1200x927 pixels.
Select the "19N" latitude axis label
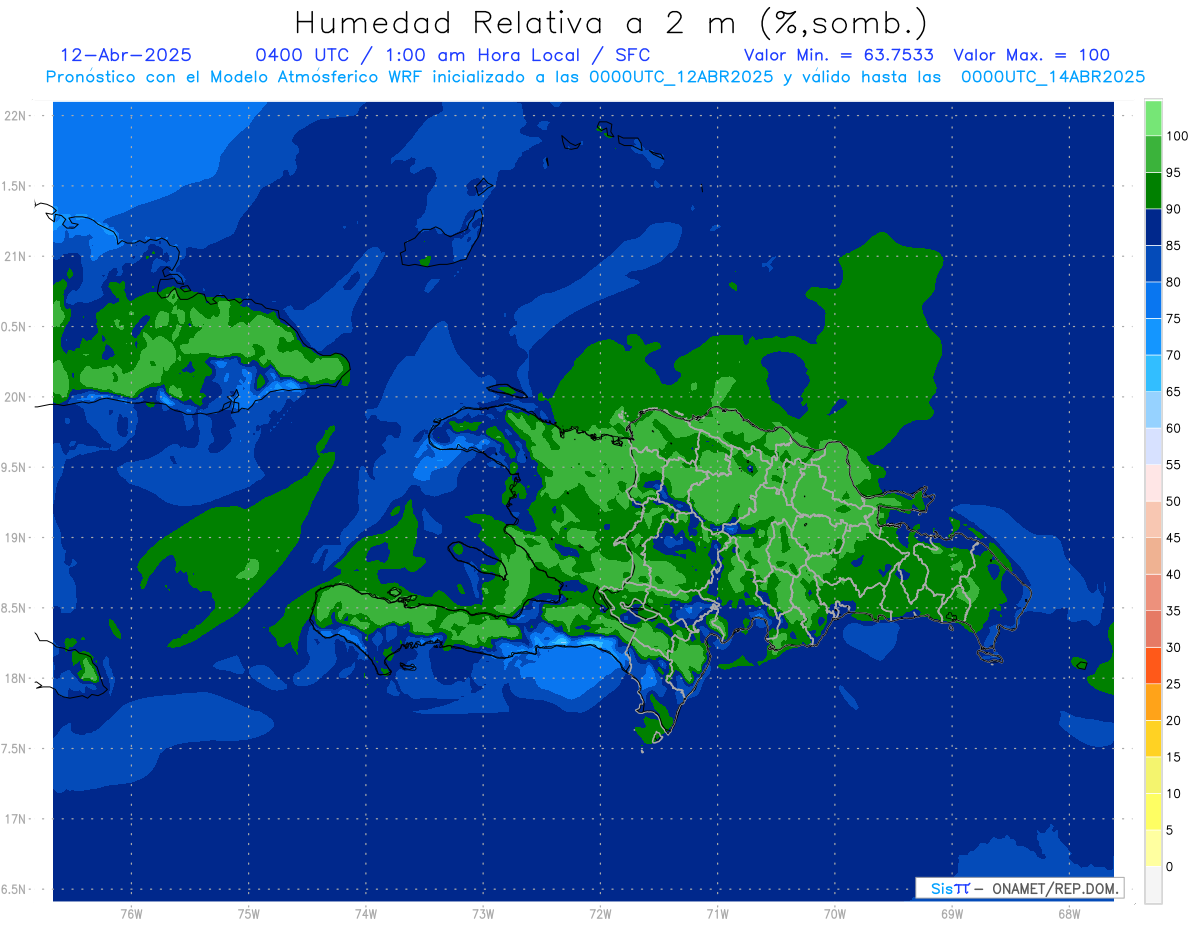click(x=15, y=538)
